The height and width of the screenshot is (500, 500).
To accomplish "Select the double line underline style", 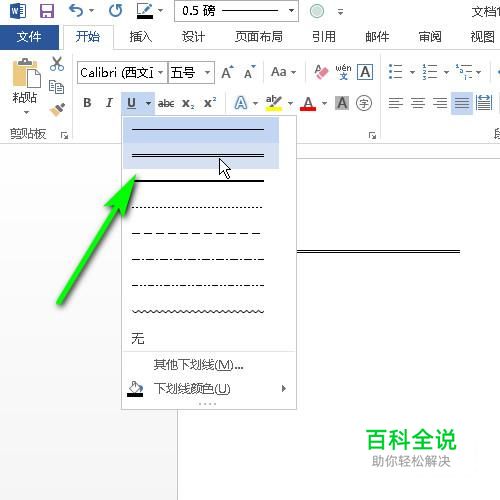I will [x=201, y=156].
